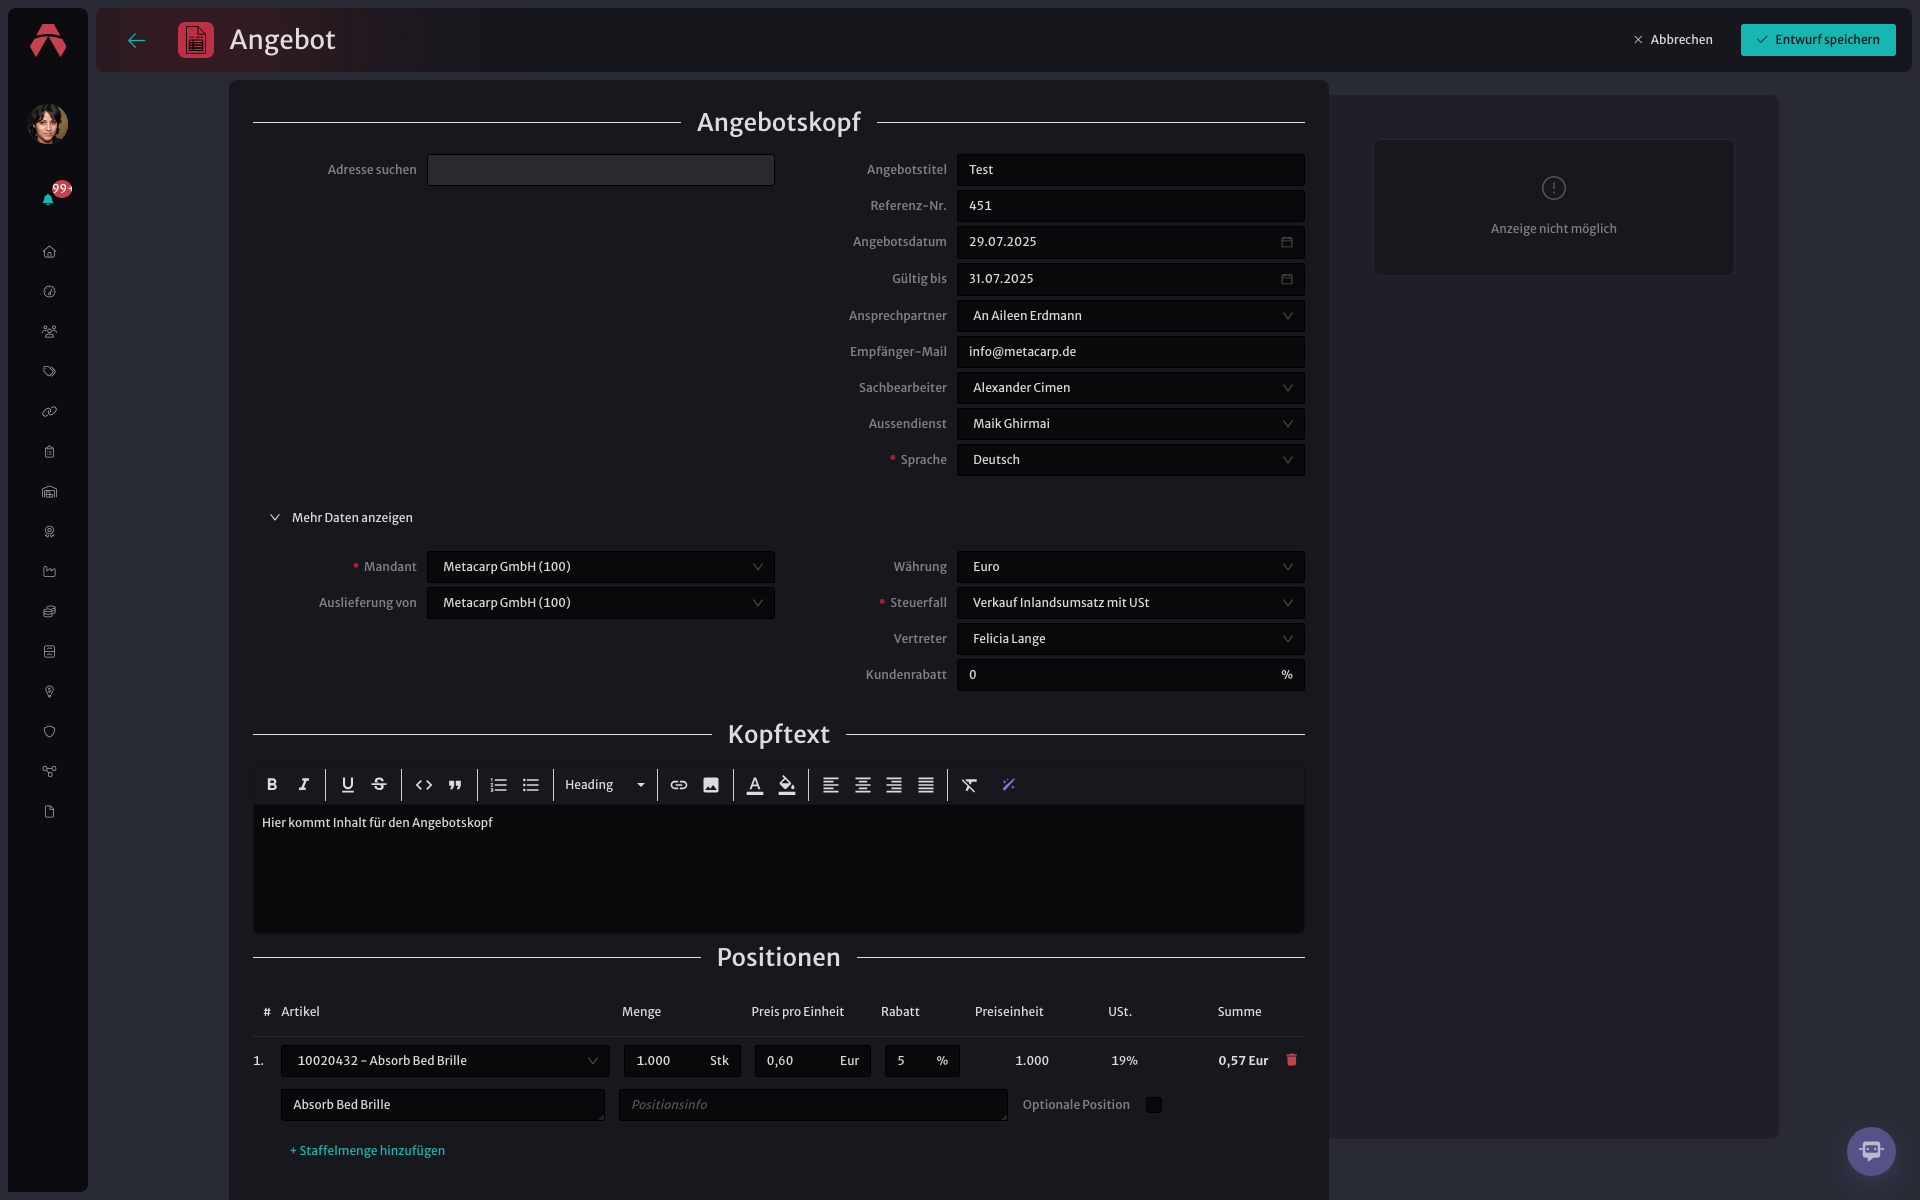Open background fill color picker
Screen dimensions: 1920x1200
(x=787, y=785)
